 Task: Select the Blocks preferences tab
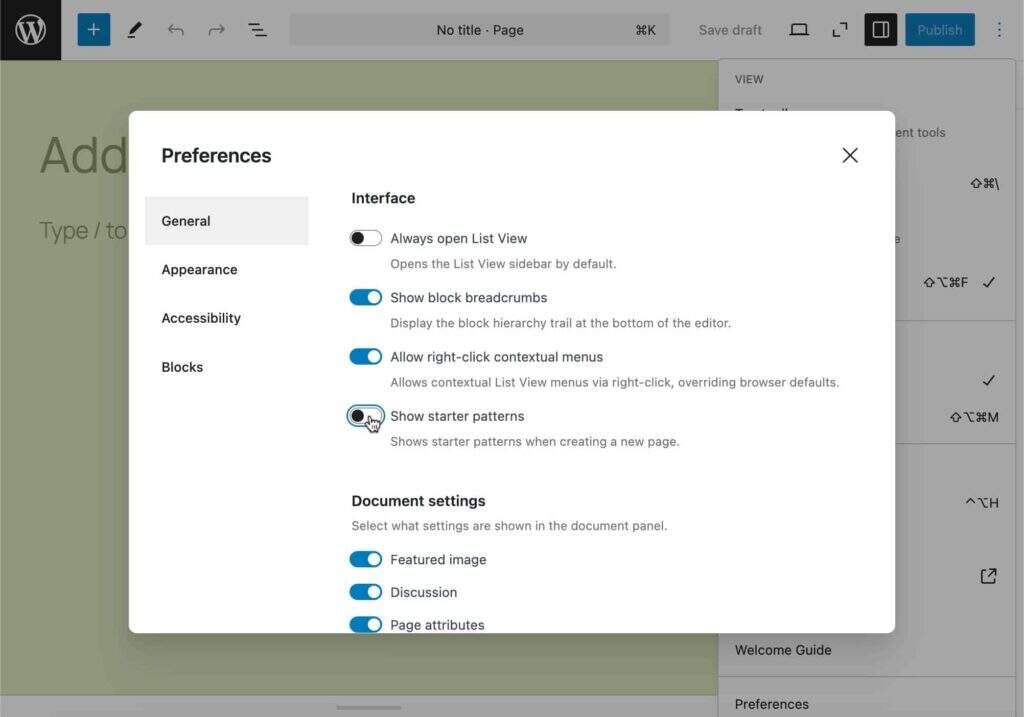click(182, 367)
